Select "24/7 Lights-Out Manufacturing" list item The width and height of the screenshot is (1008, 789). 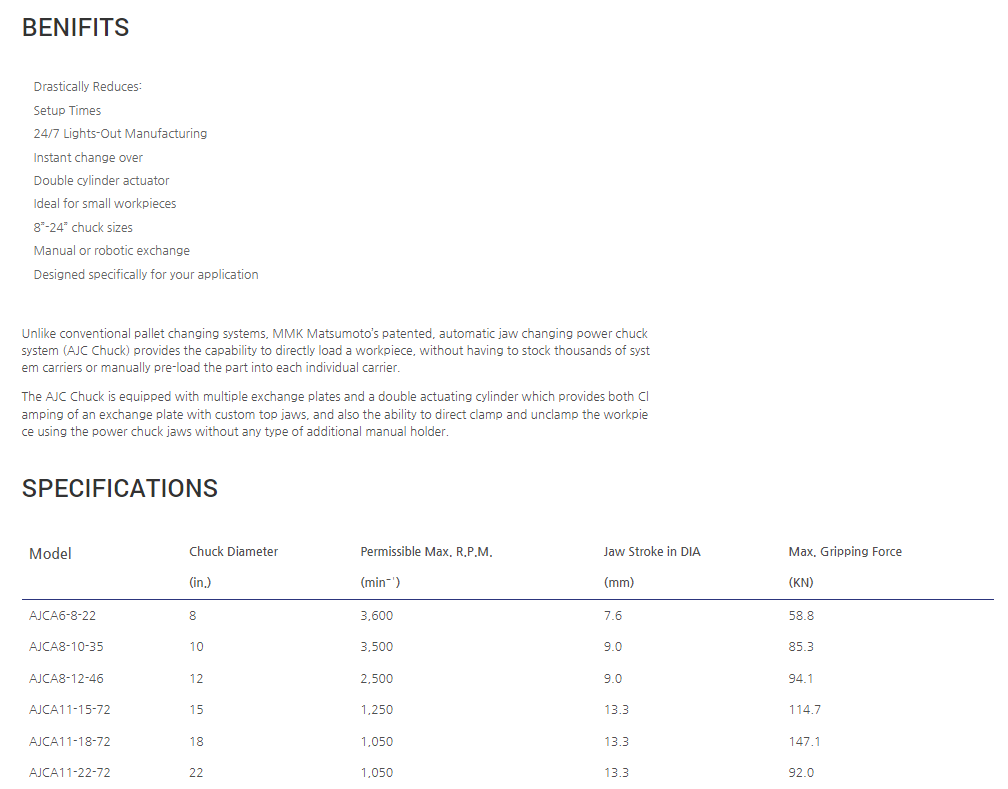tap(120, 134)
